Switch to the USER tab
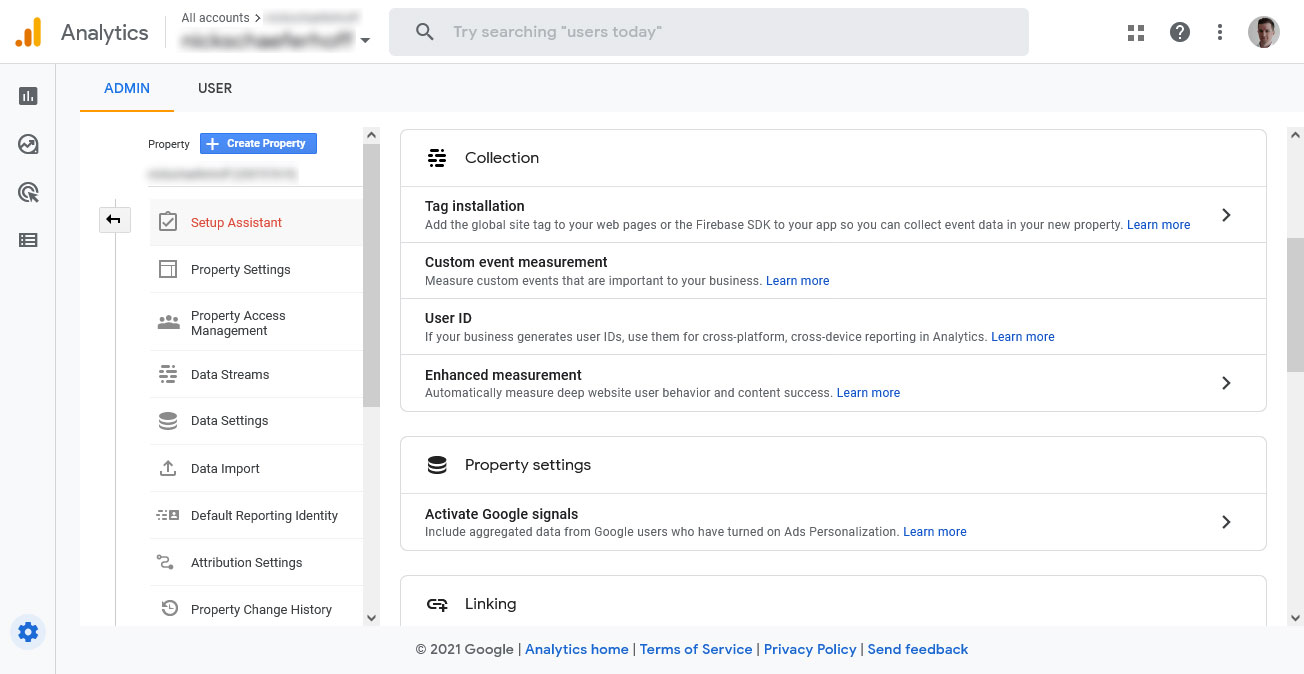The image size is (1304, 674). click(215, 88)
